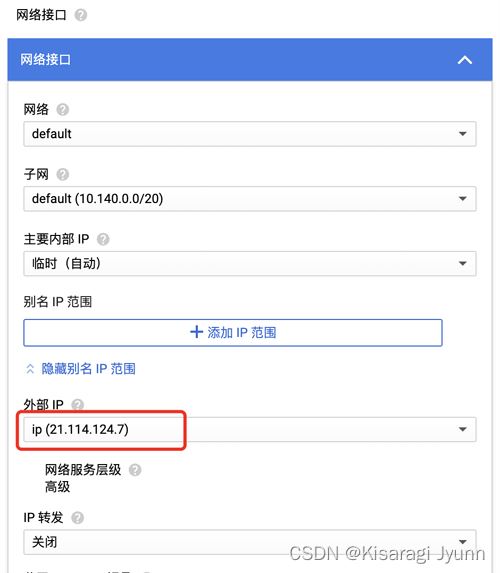
Task: Open 主要内部 IP 临时（自动）dropdown
Action: click(x=250, y=263)
